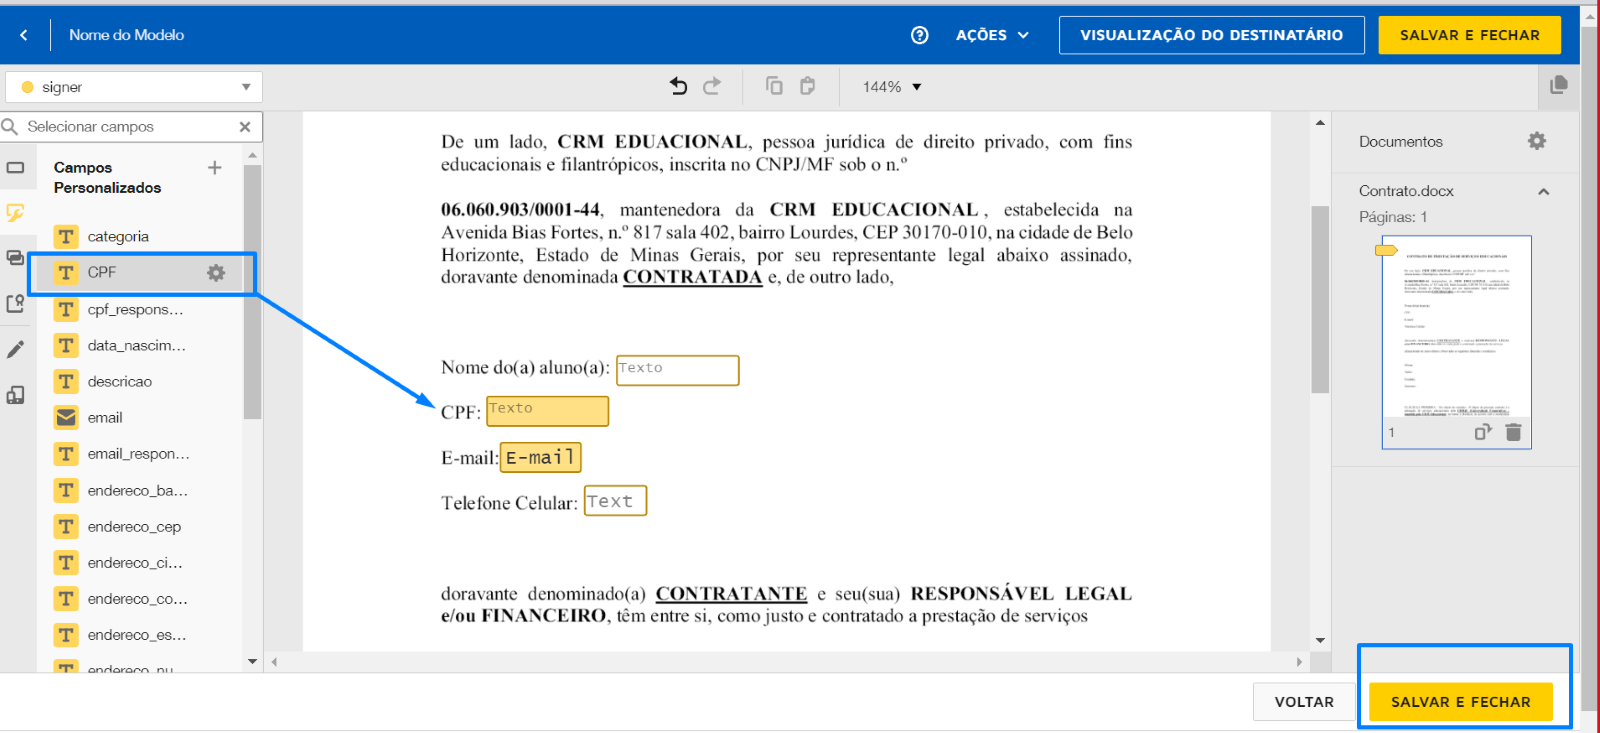The width and height of the screenshot is (1600, 733).
Task: Open CPF field settings gear
Action: click(x=216, y=273)
